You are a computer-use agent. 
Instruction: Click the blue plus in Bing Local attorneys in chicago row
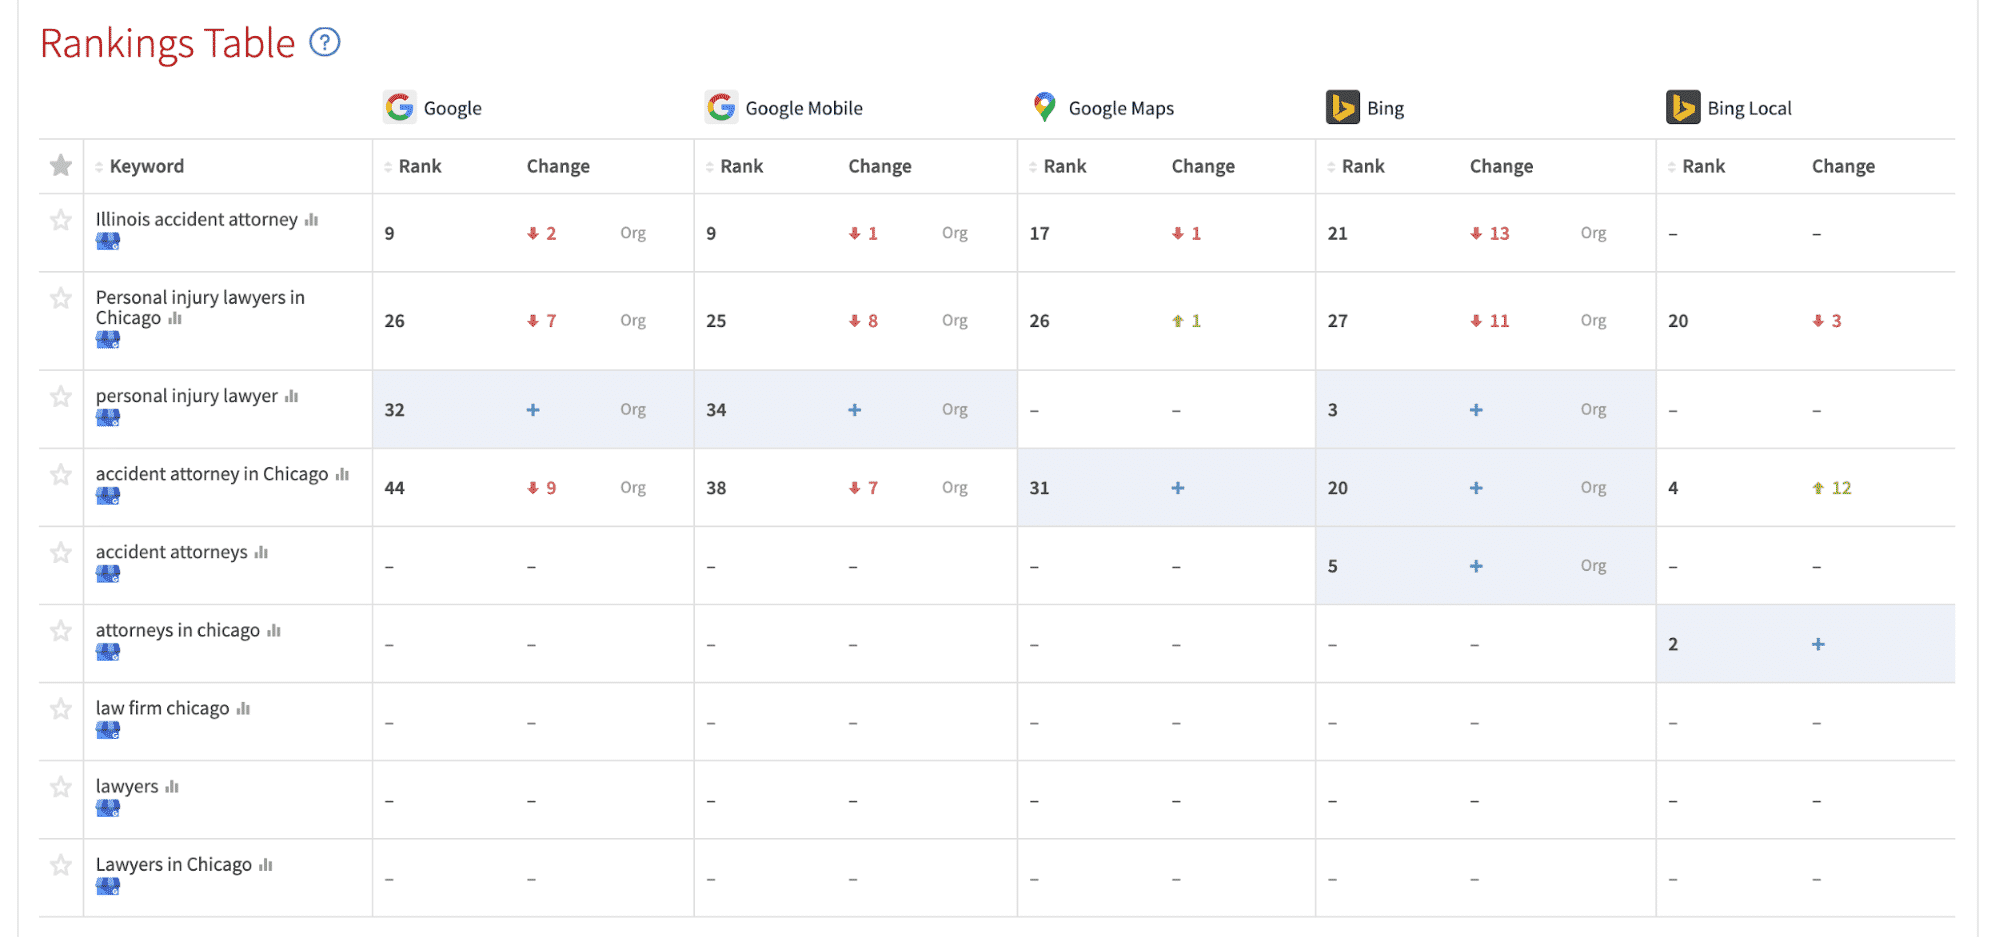click(x=1818, y=645)
